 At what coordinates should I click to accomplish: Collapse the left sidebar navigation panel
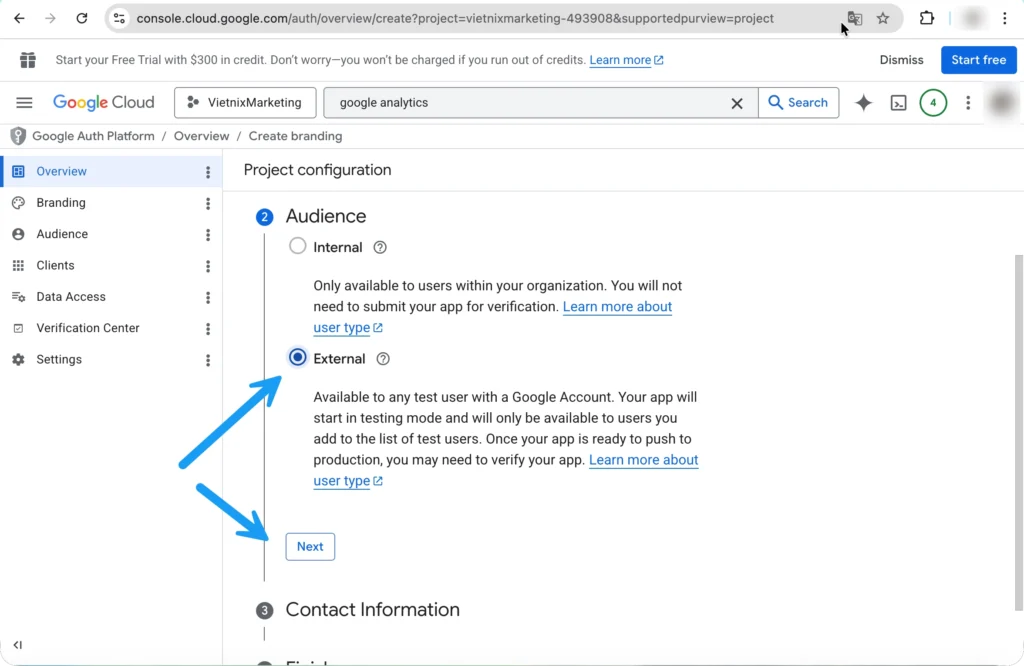[18, 645]
